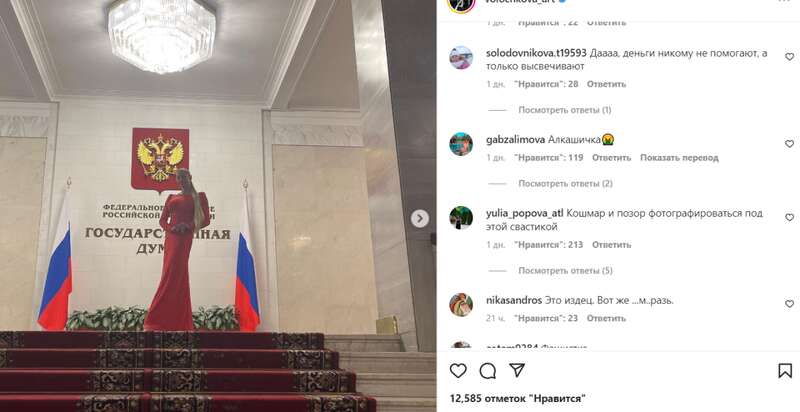Save the post with the bookmark icon
This screenshot has height=412, width=800.
[785, 371]
